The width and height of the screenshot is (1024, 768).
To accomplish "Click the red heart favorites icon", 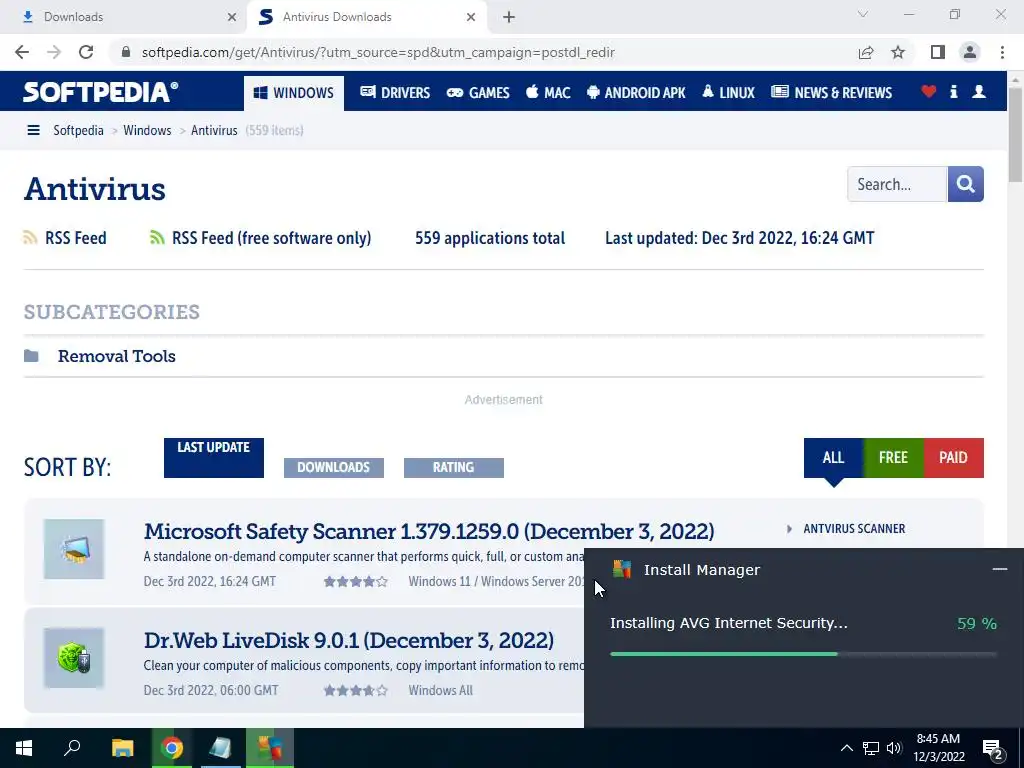I will tap(929, 92).
